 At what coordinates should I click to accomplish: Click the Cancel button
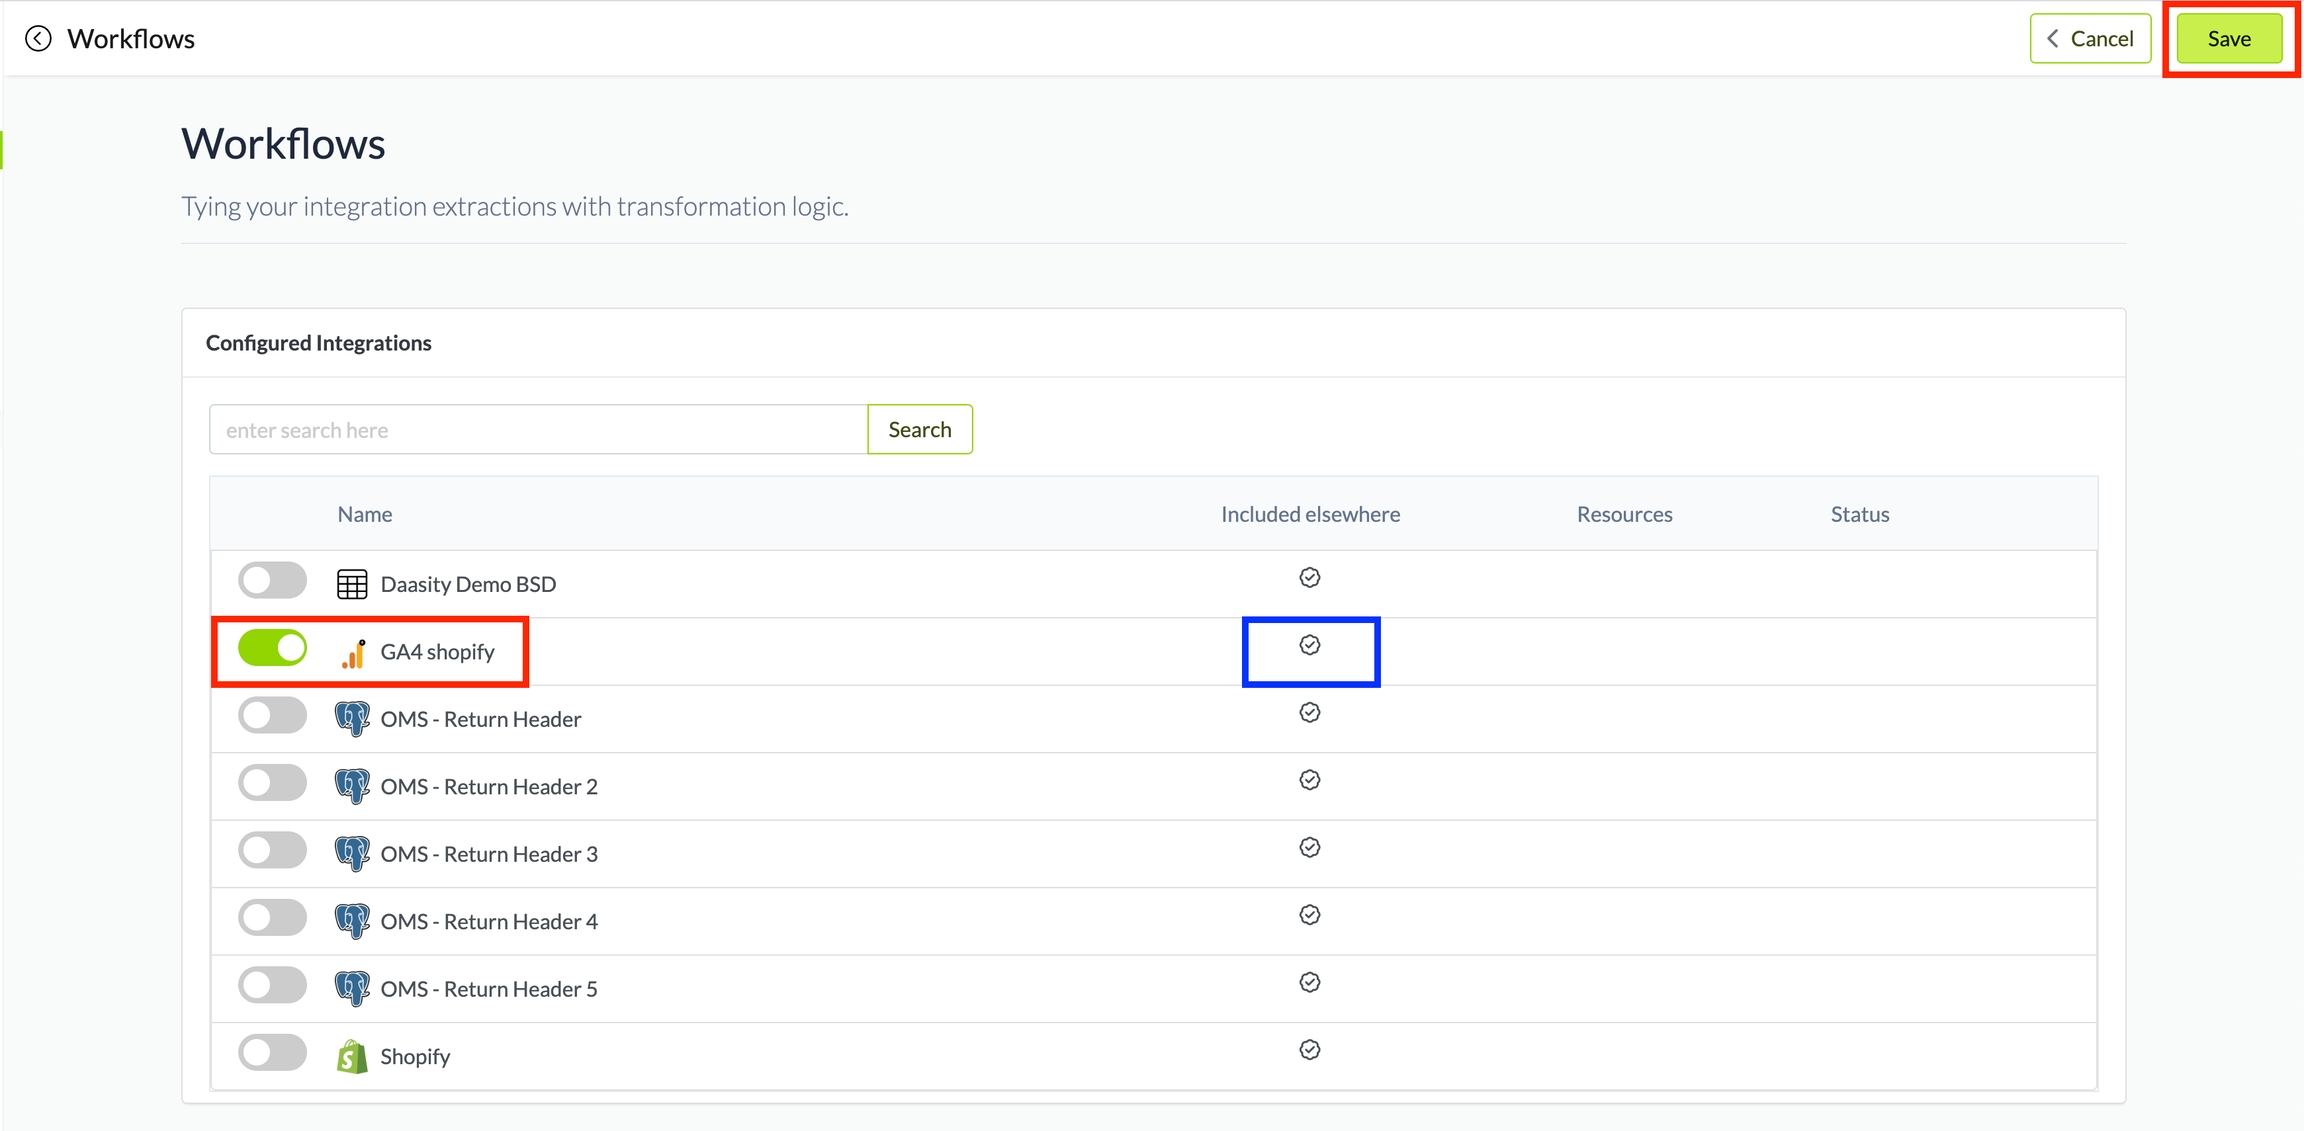[x=2090, y=39]
